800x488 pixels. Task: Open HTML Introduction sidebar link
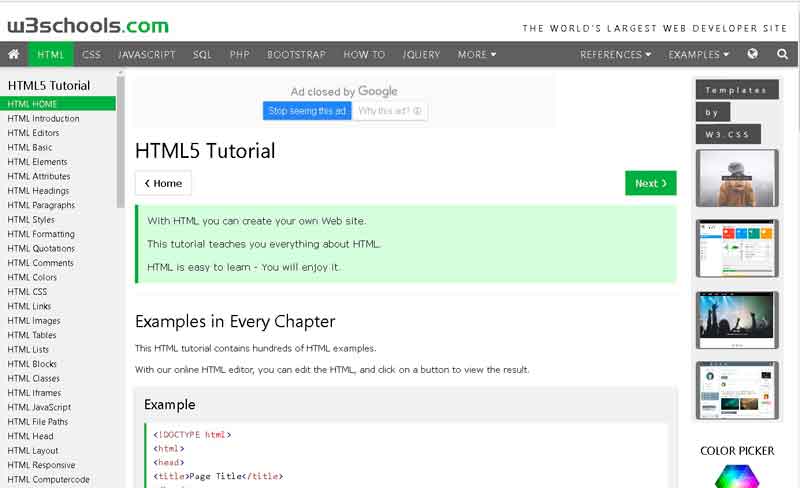(x=43, y=118)
